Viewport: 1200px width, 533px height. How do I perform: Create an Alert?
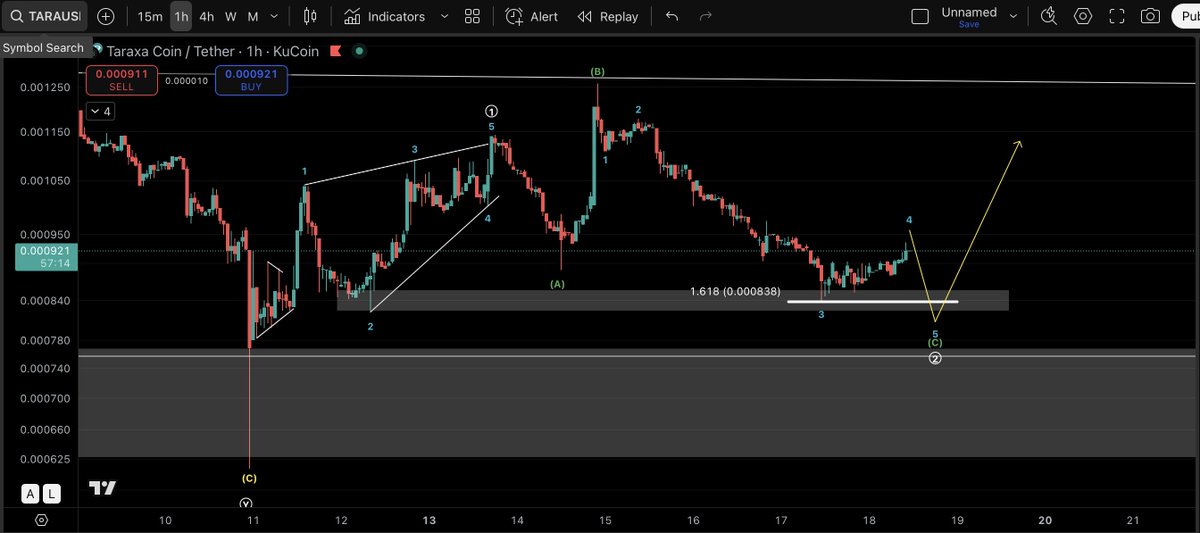click(532, 16)
